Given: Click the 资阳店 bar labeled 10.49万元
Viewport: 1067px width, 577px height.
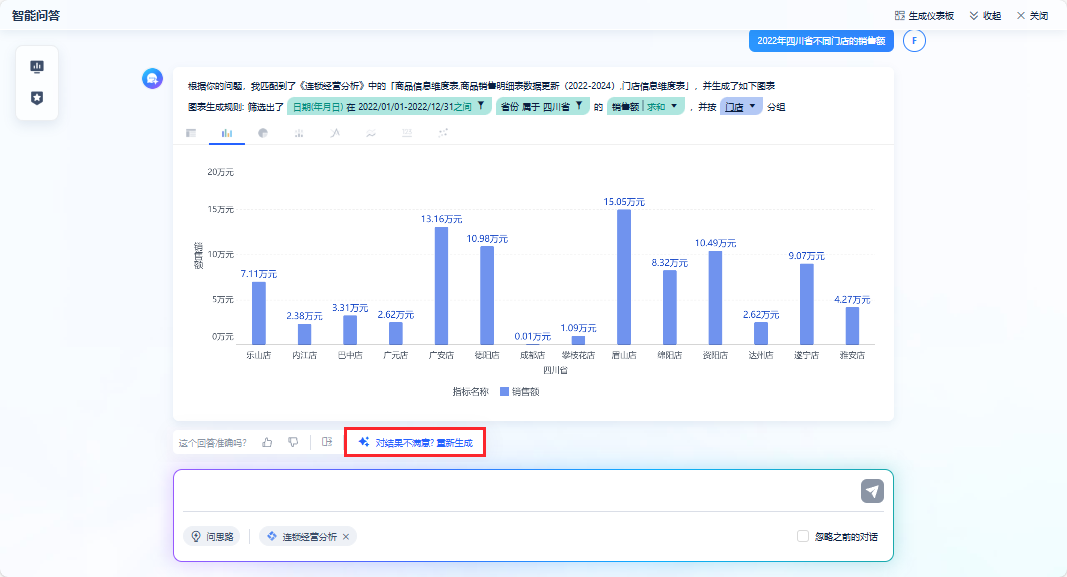Looking at the screenshot, I should [x=715, y=298].
